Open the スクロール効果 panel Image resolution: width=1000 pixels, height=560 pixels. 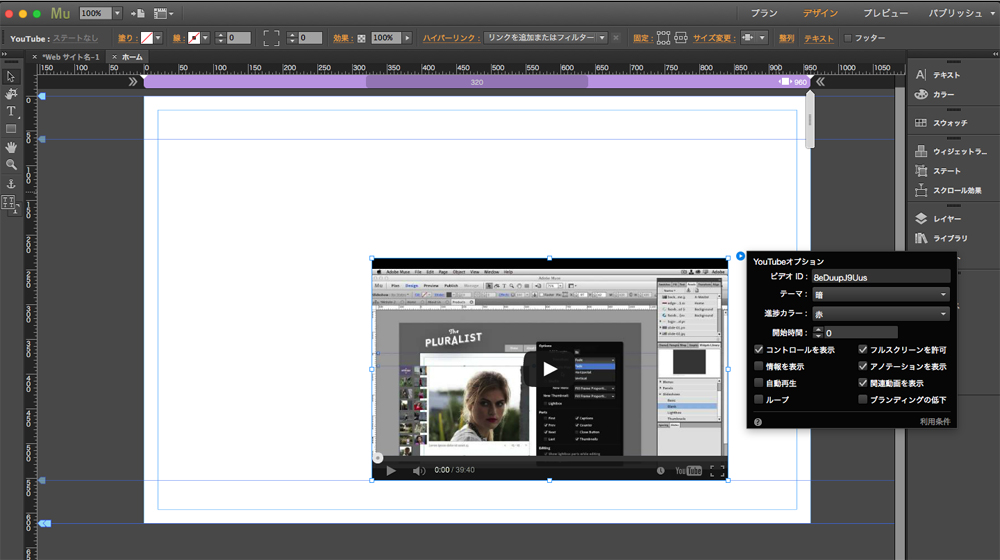948,191
